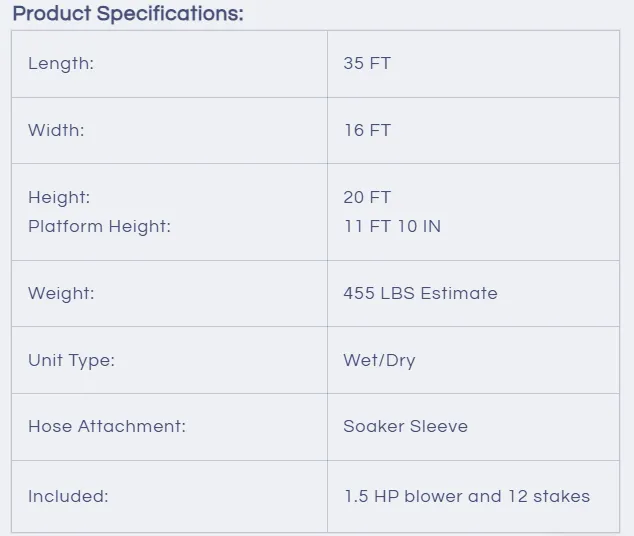Select the "Hose Attachment:" label cell
This screenshot has width=634, height=536.
pos(107,426)
